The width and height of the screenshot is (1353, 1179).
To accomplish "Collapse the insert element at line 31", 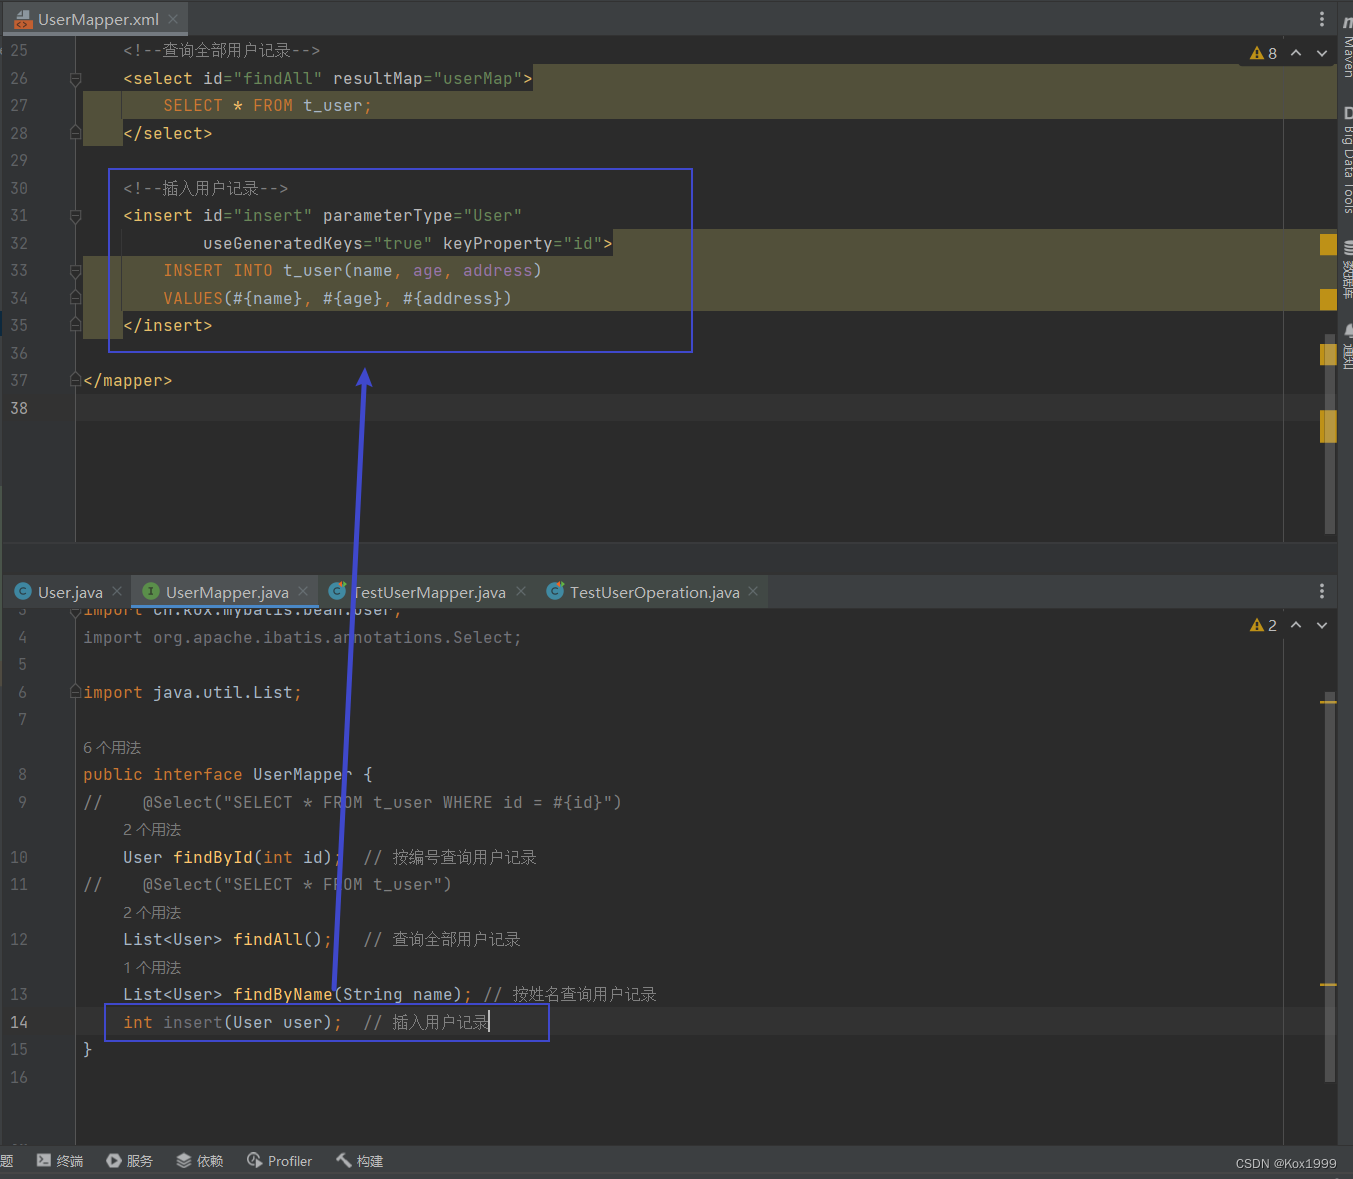I will [x=75, y=215].
